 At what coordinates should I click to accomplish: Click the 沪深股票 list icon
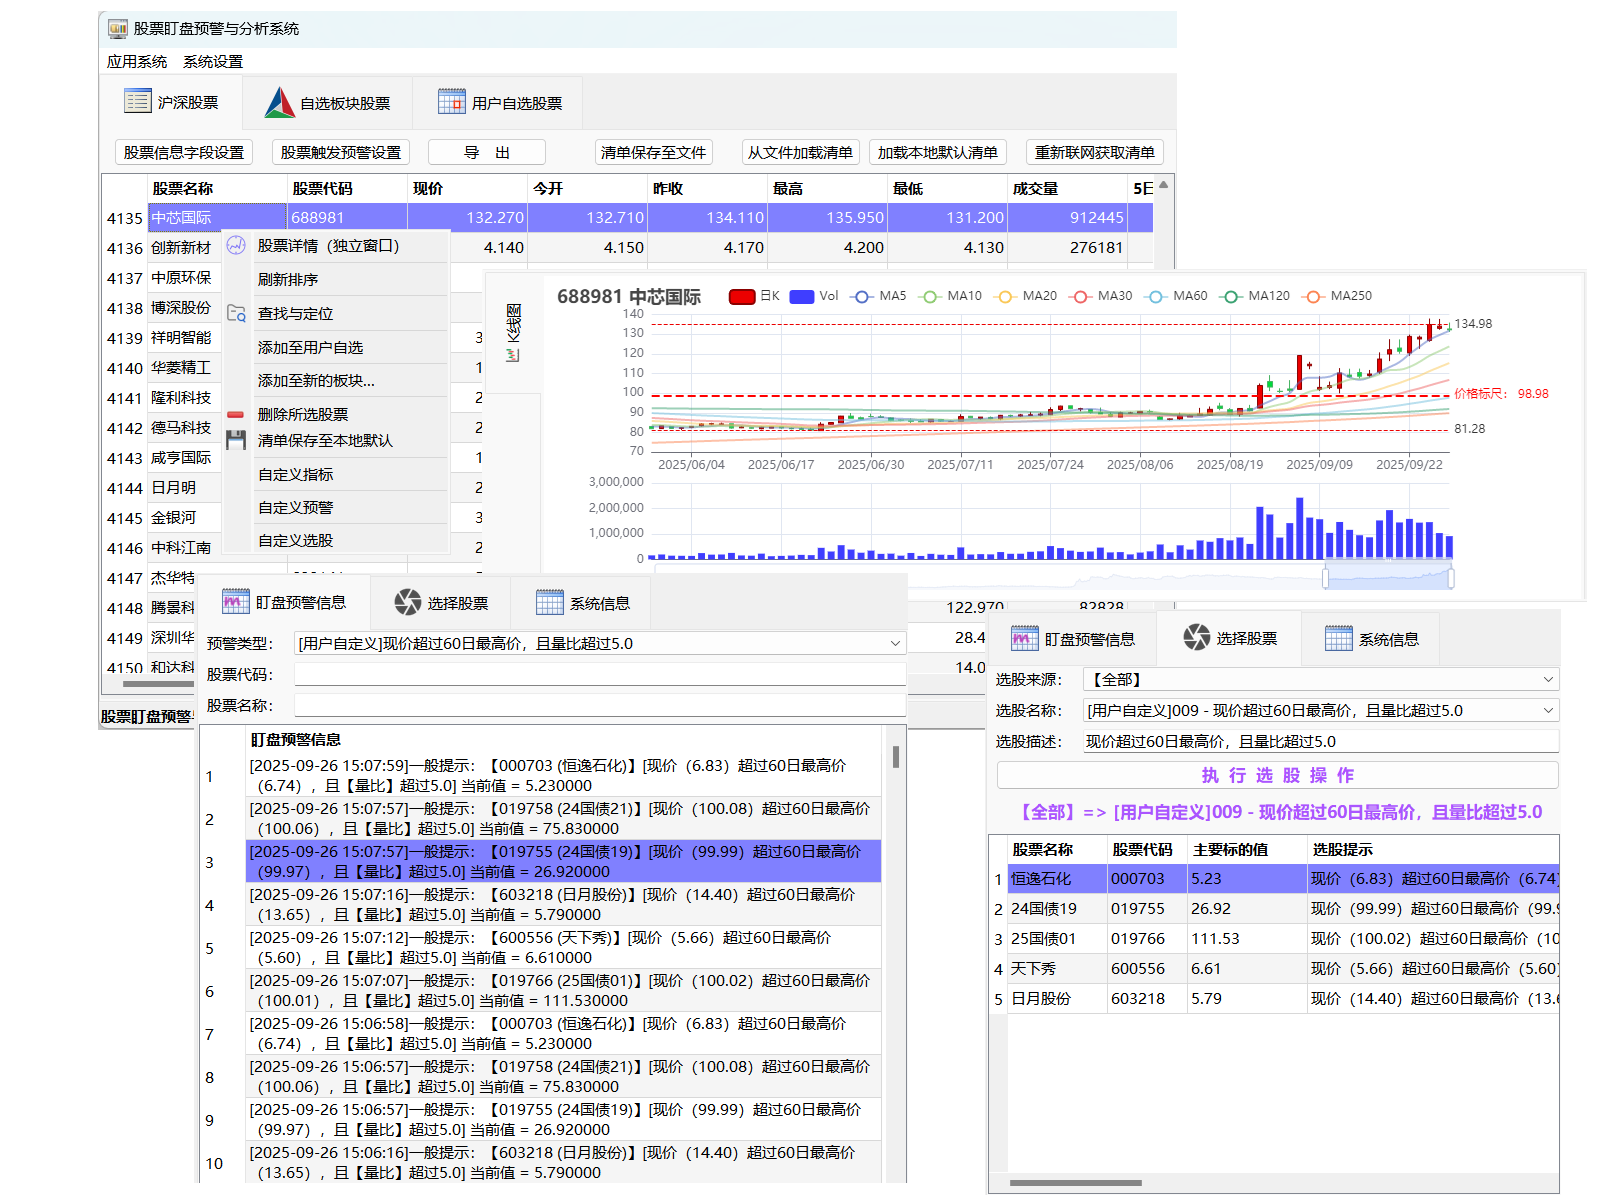pos(137,102)
